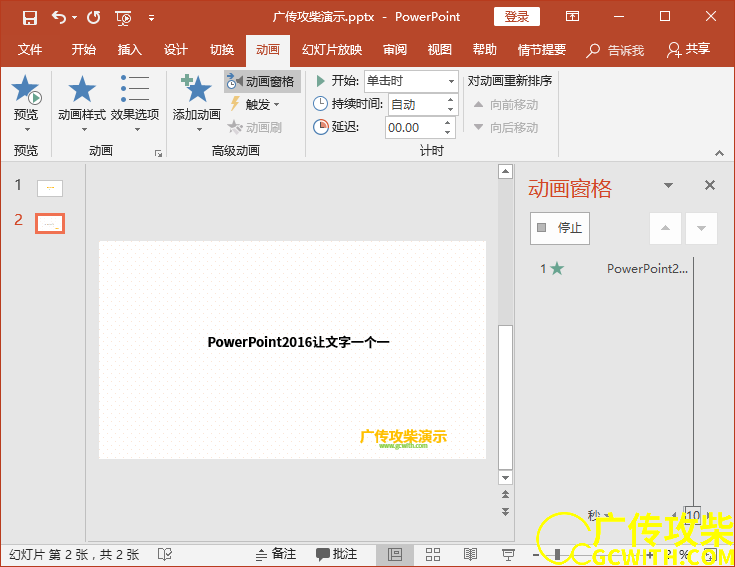Image resolution: width=735 pixels, height=567 pixels.
Task: Switch to the 视图 tab
Action: 440,50
